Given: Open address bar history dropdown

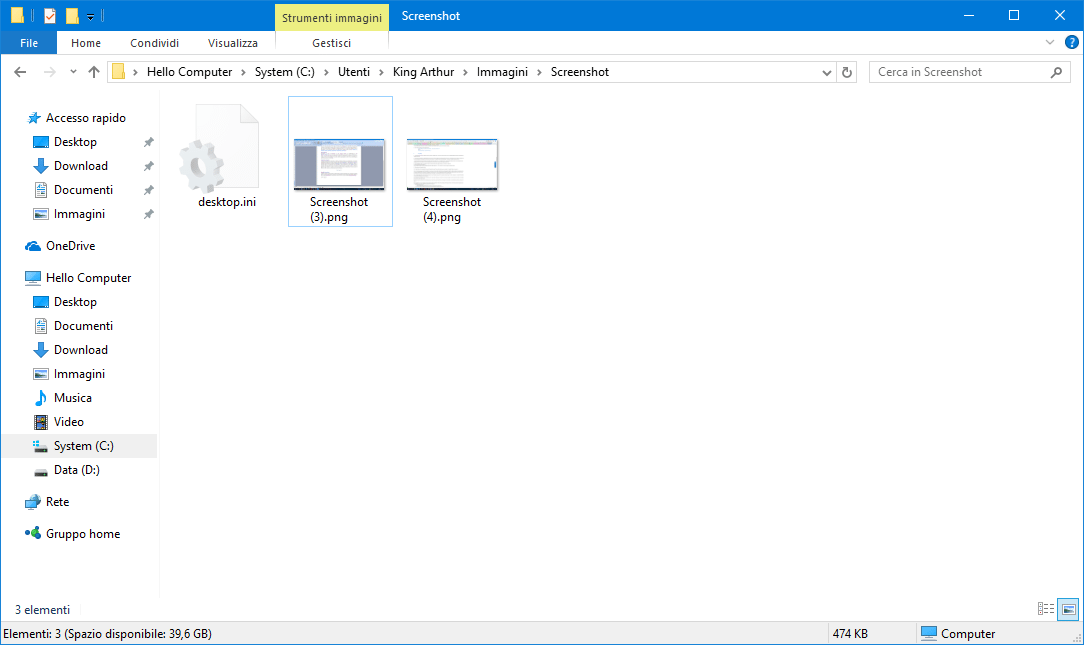Looking at the screenshot, I should (x=826, y=72).
